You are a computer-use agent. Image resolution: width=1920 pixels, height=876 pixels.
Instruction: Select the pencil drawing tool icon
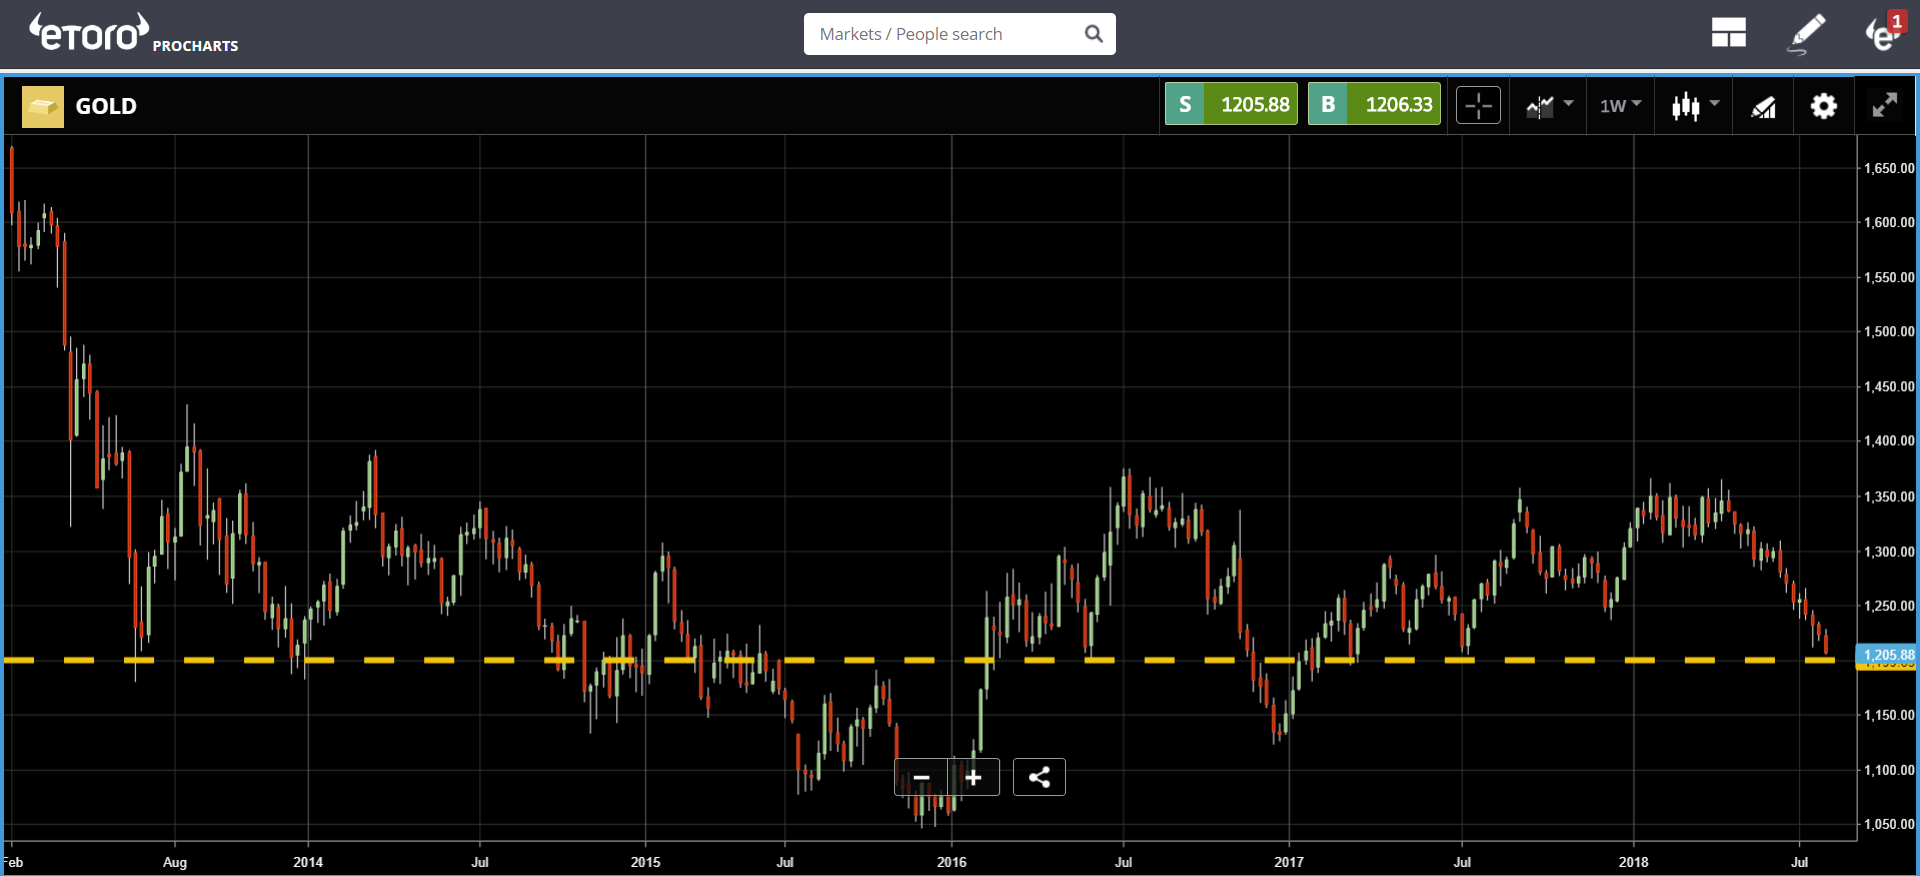[1806, 33]
